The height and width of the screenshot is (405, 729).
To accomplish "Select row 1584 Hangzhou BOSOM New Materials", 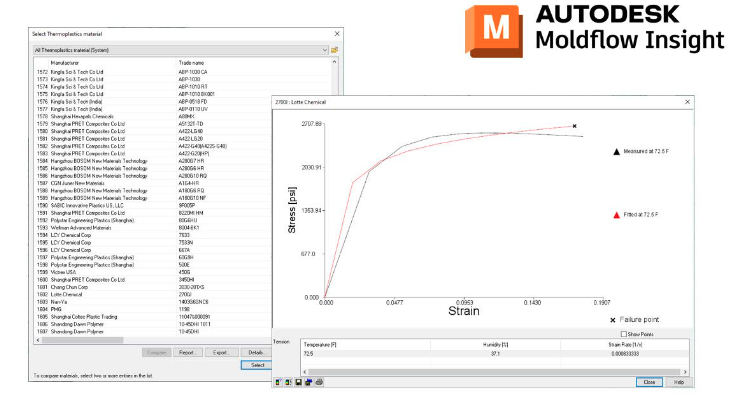I will click(153, 161).
